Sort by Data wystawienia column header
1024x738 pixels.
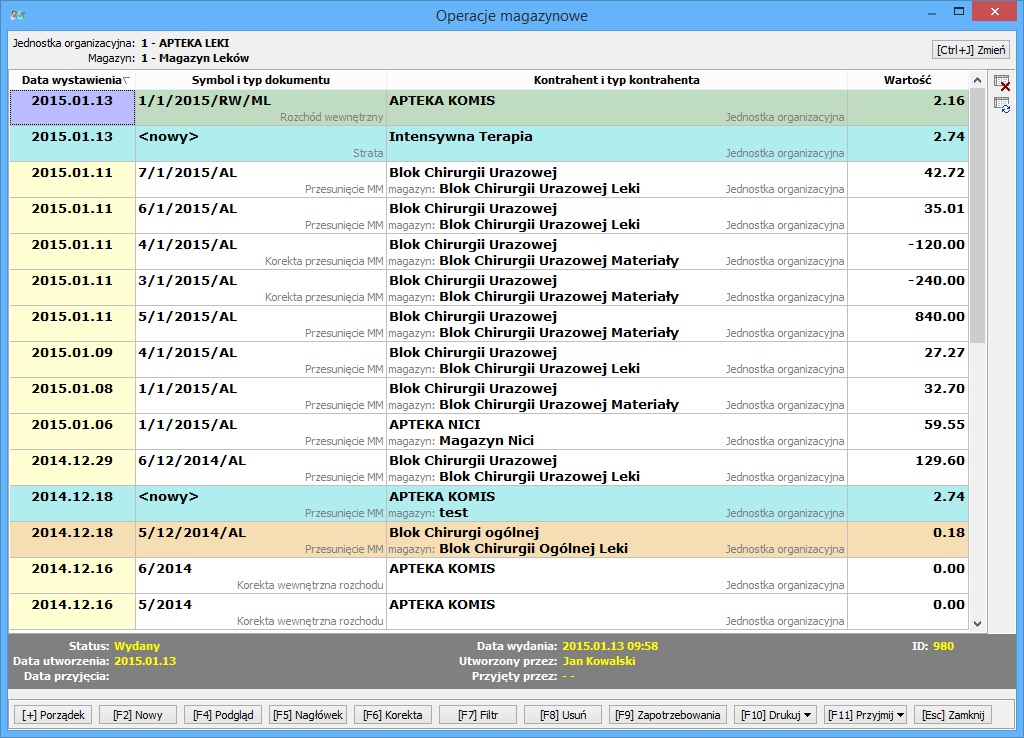point(72,80)
